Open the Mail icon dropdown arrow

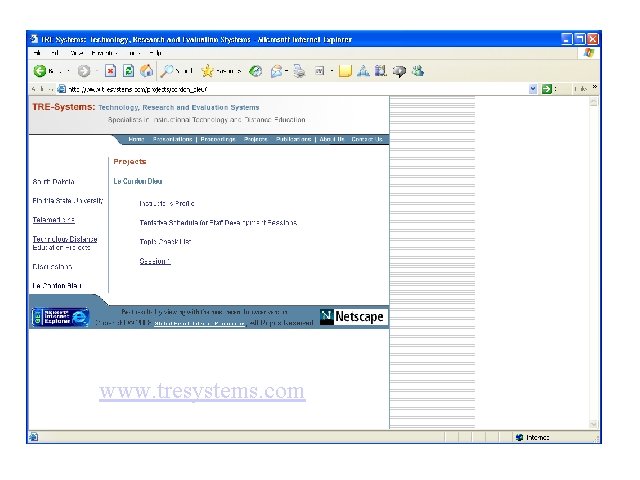[287, 71]
